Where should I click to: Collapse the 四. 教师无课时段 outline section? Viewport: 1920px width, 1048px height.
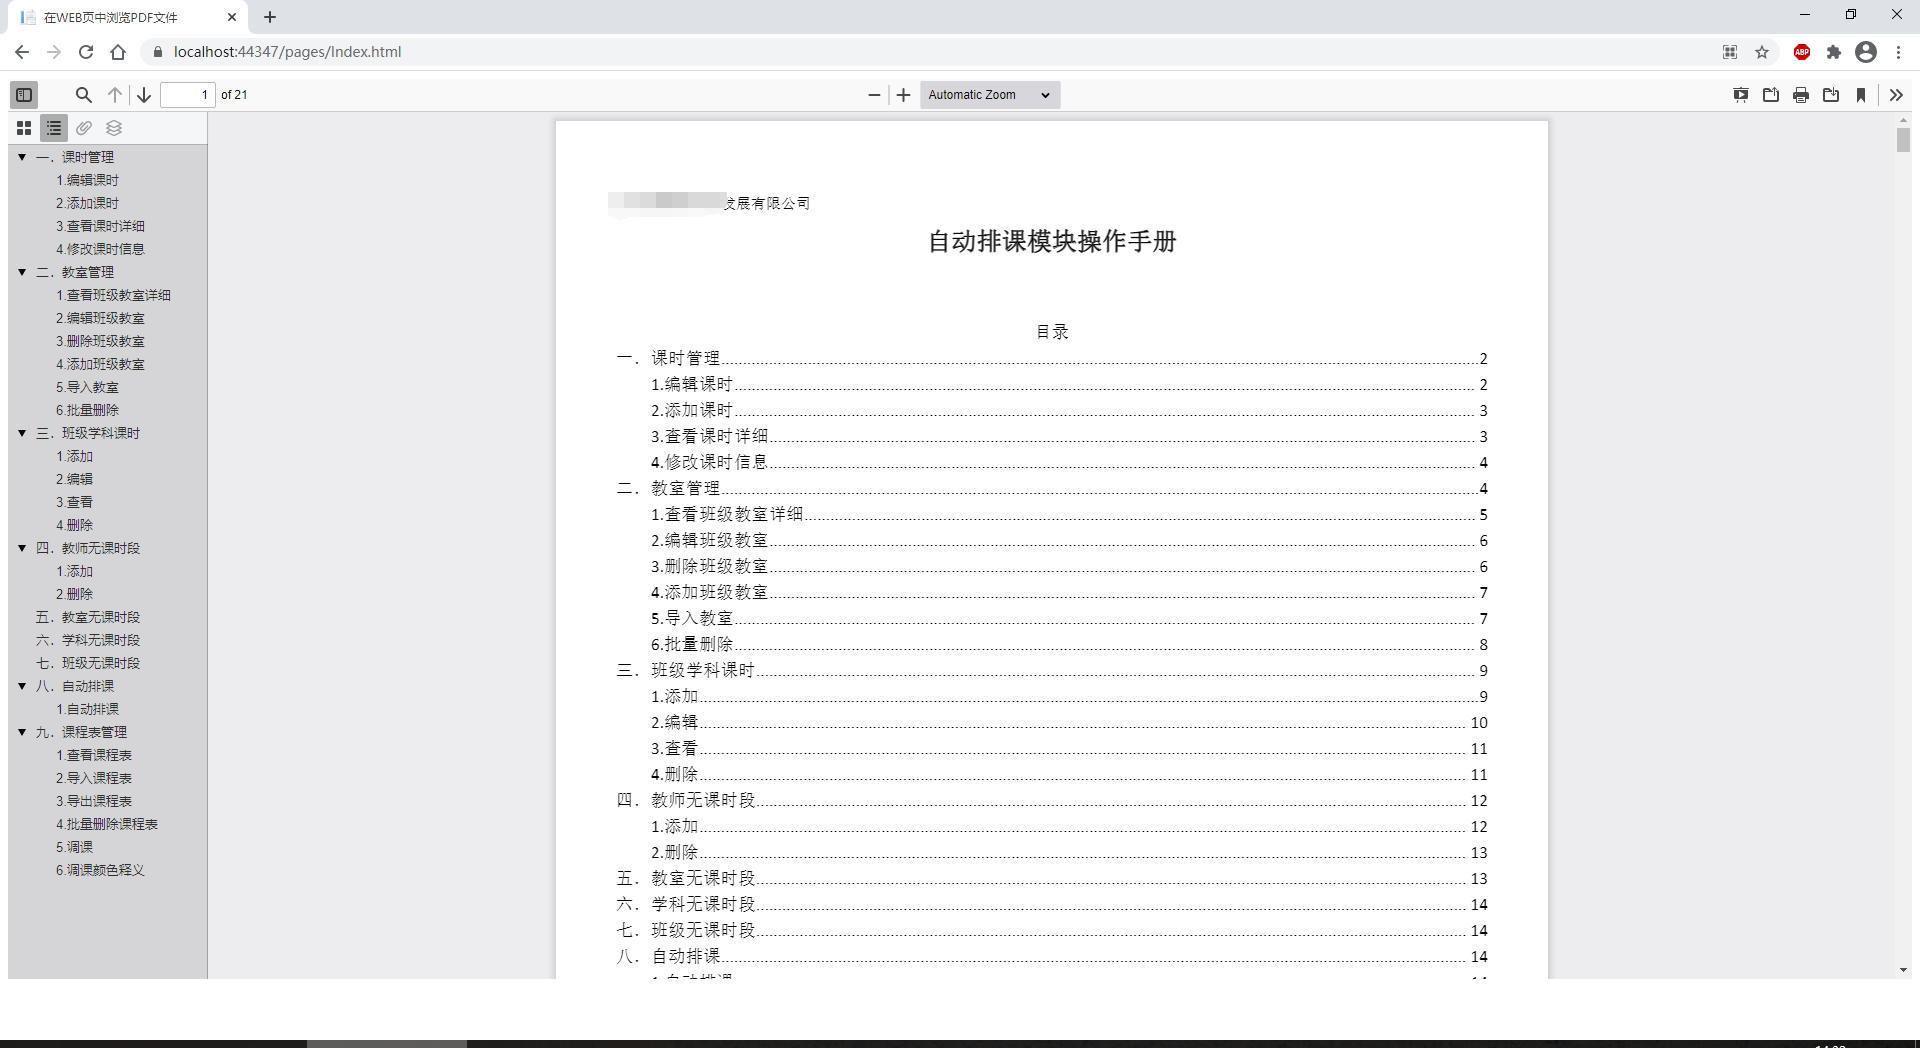(x=22, y=548)
